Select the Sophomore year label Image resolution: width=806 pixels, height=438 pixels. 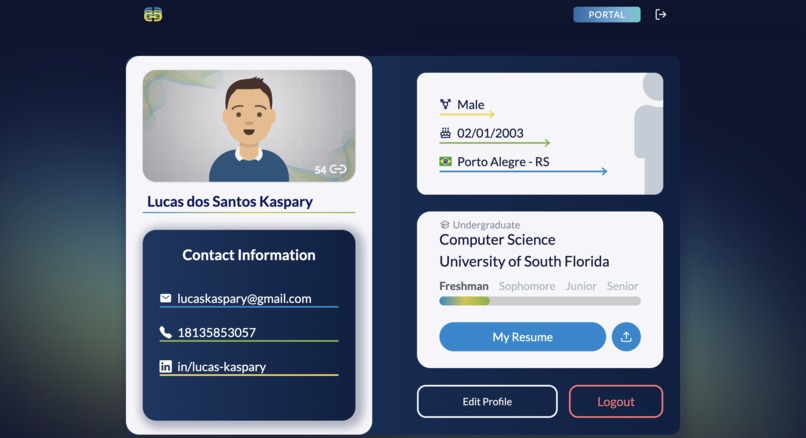(527, 286)
